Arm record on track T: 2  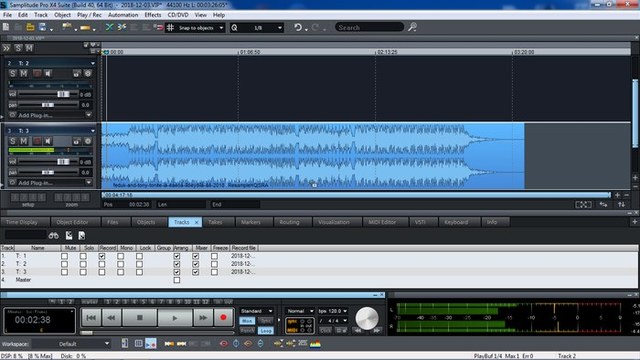coord(37,73)
